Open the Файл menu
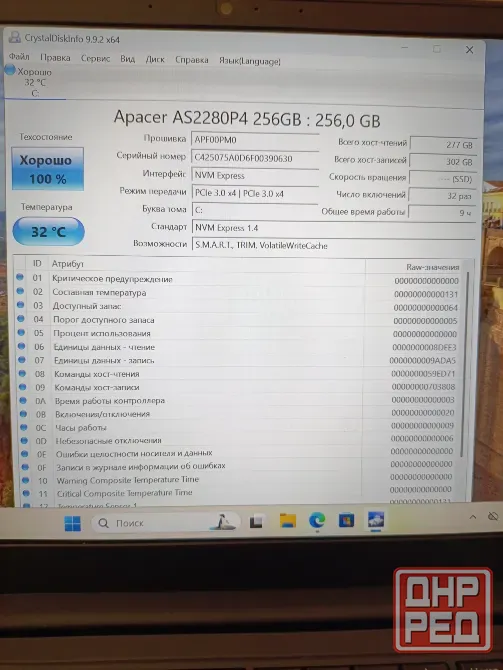Viewport: 503px width, 670px height. 19,56
